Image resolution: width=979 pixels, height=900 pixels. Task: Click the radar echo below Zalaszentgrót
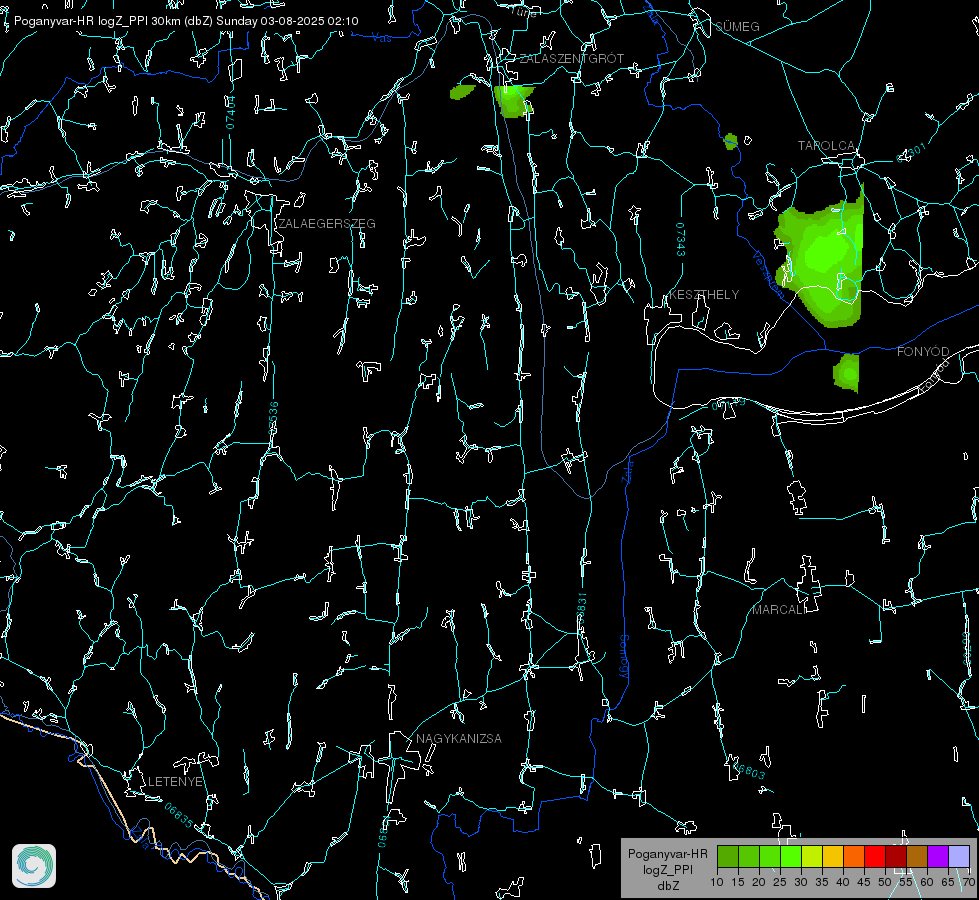514,102
